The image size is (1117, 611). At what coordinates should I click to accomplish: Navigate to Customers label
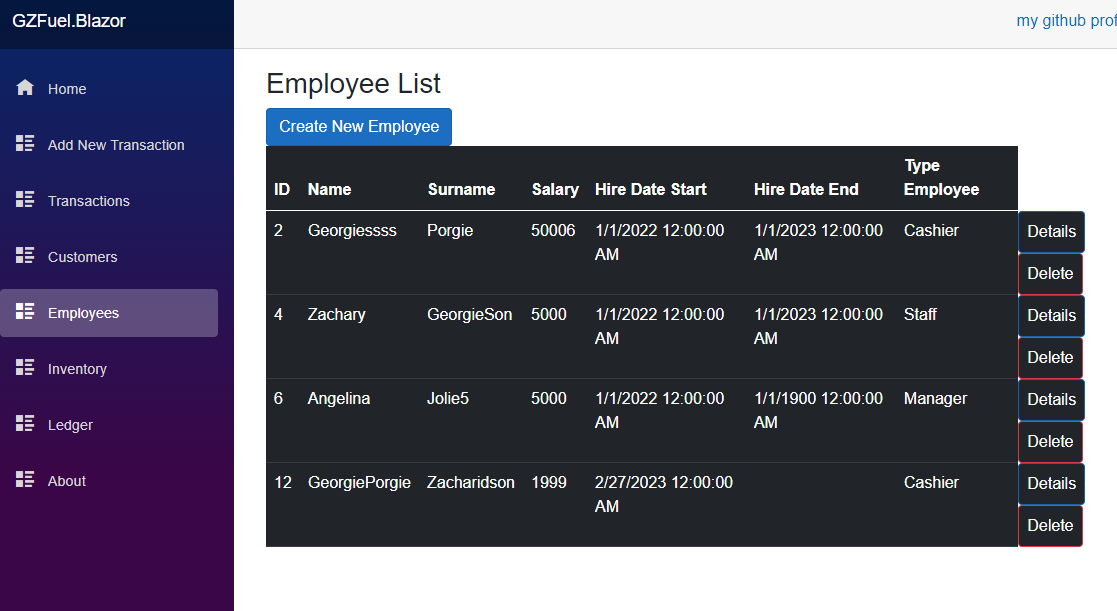point(83,257)
